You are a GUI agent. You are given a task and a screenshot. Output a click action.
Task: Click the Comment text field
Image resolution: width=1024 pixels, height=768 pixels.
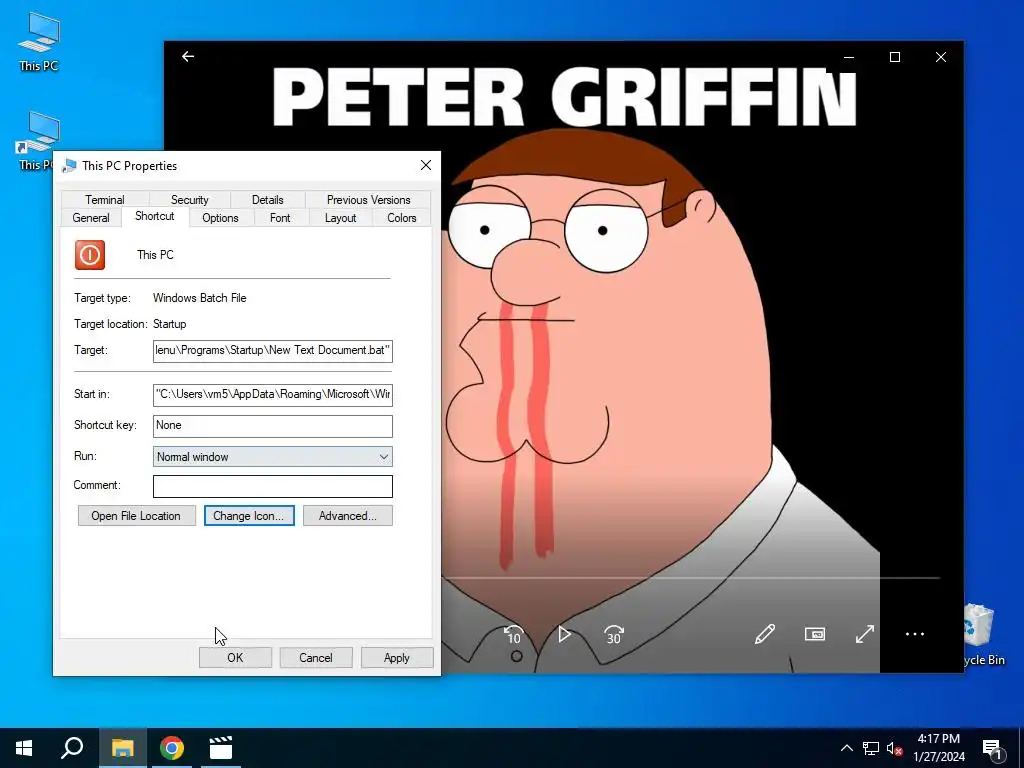[273, 486]
